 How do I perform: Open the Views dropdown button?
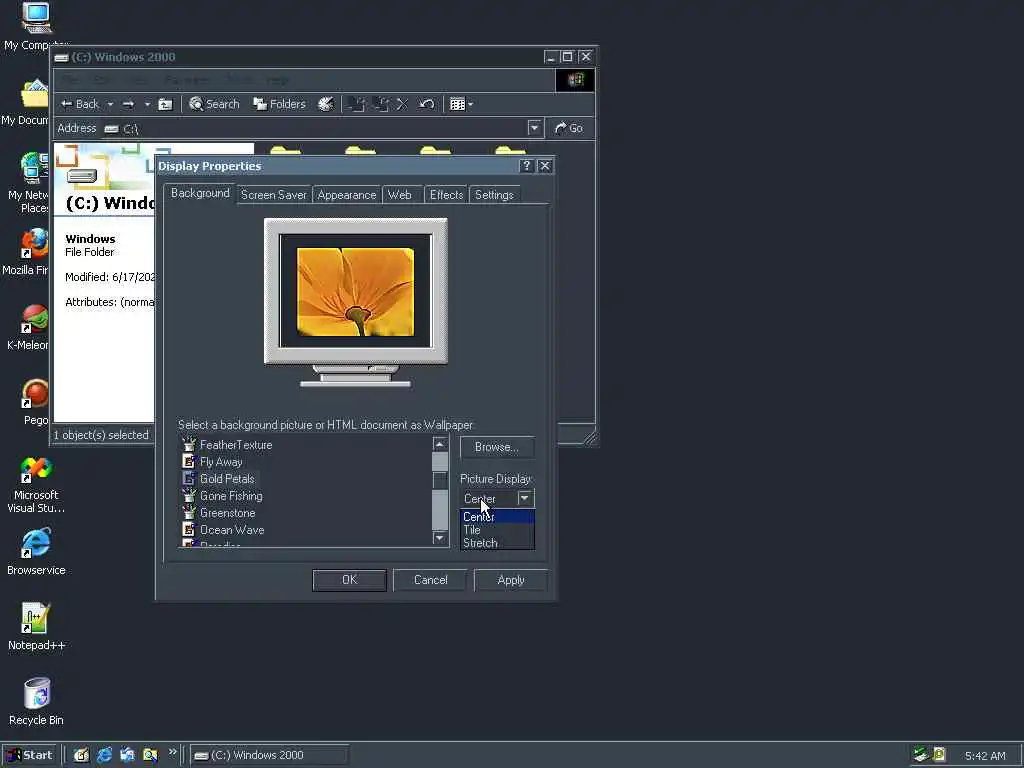point(461,104)
